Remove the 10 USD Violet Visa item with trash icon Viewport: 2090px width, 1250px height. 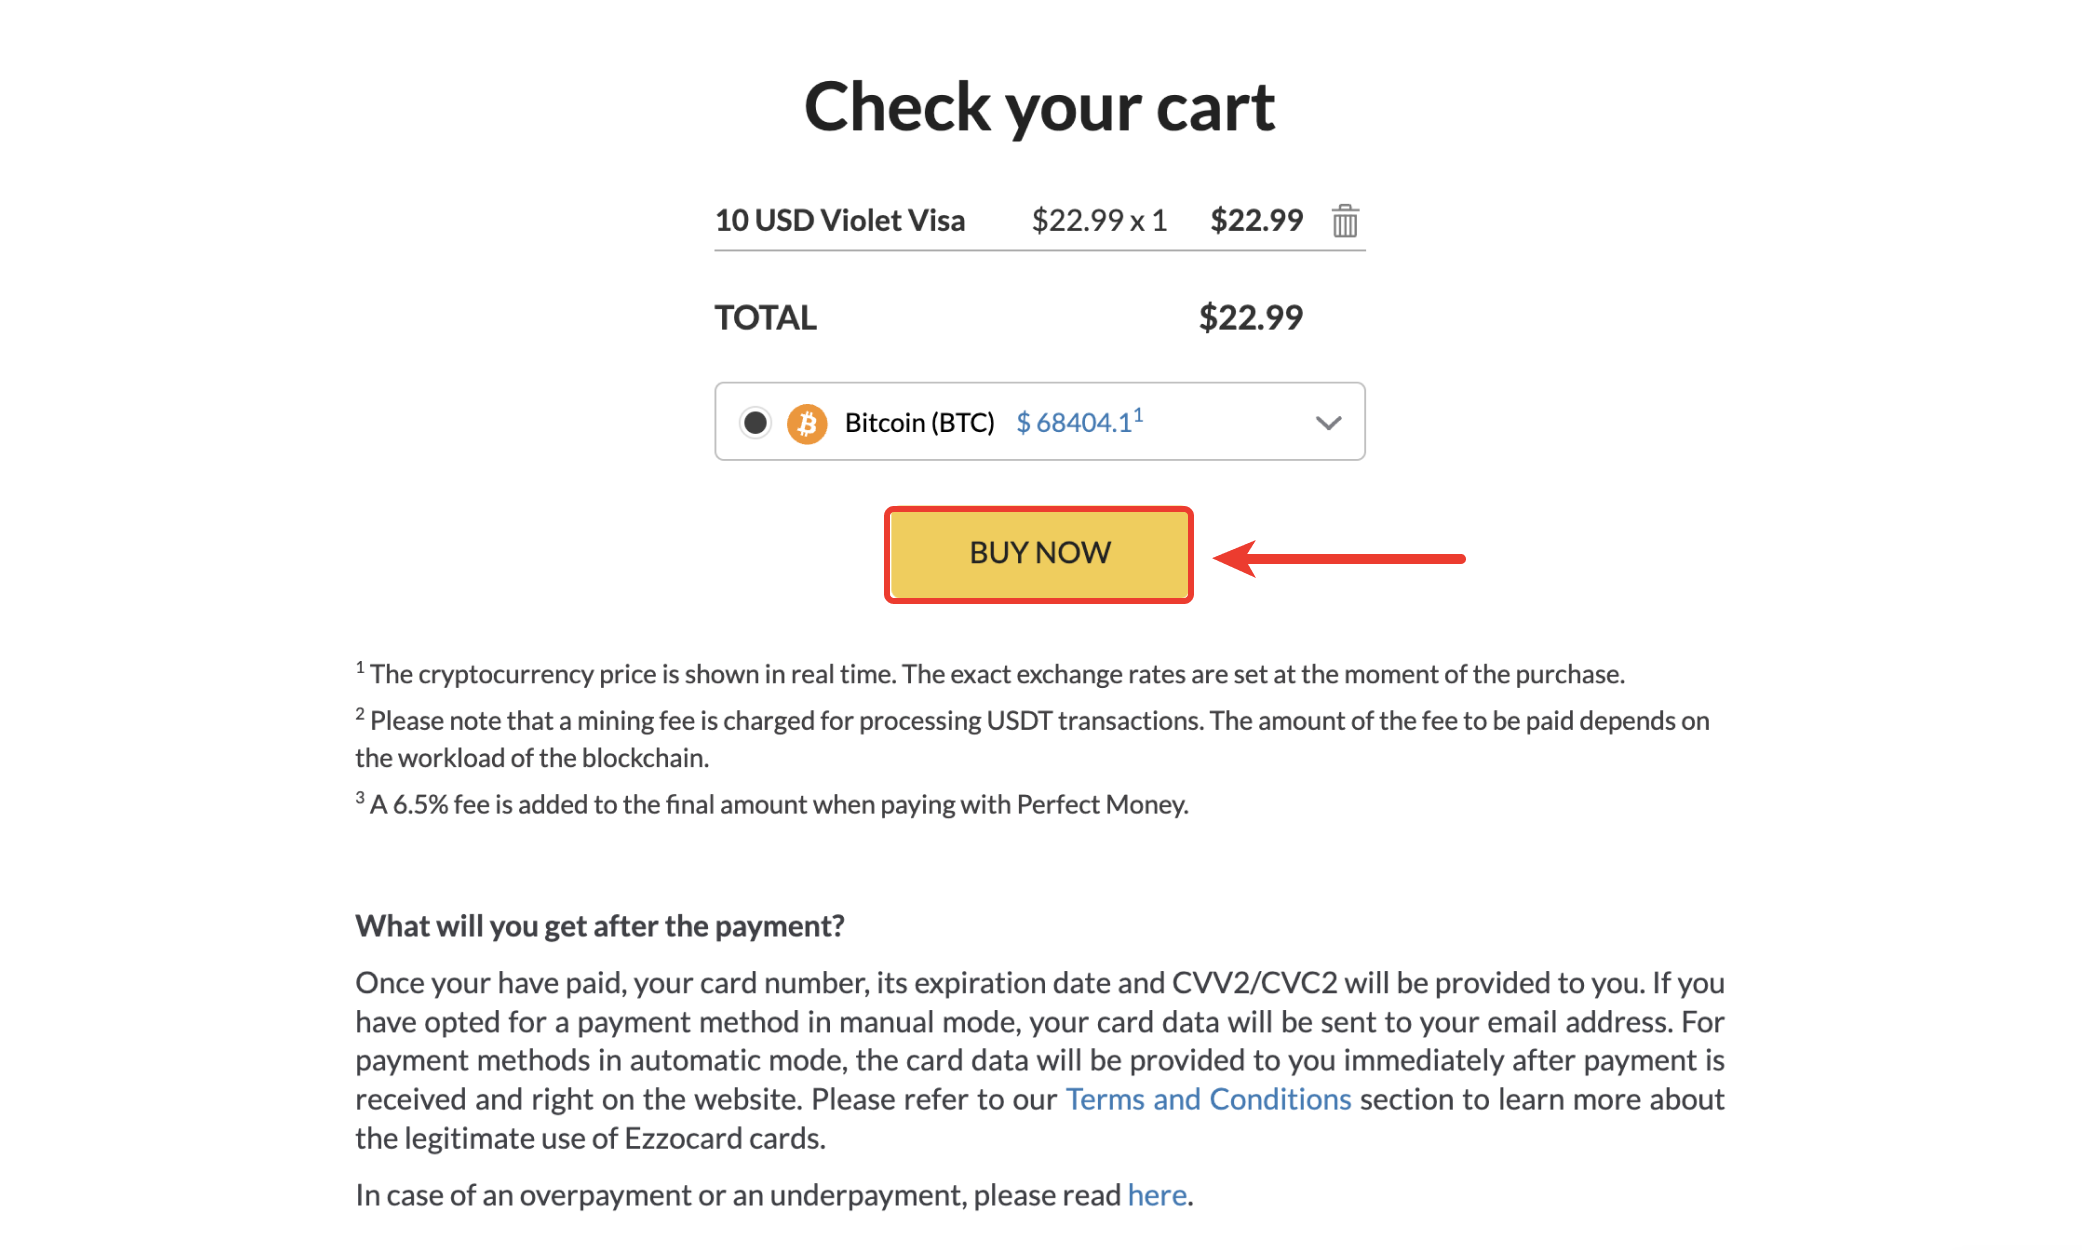(1345, 221)
